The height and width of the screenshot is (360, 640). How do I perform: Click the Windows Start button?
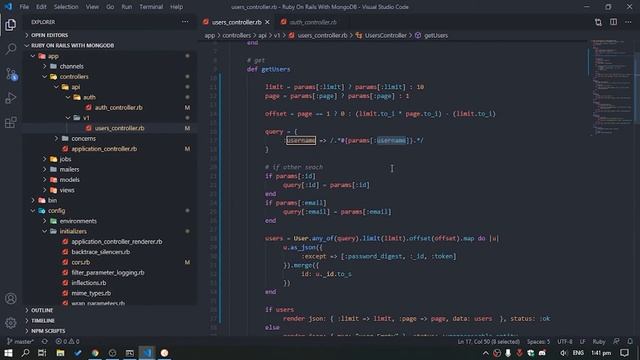click(8, 353)
